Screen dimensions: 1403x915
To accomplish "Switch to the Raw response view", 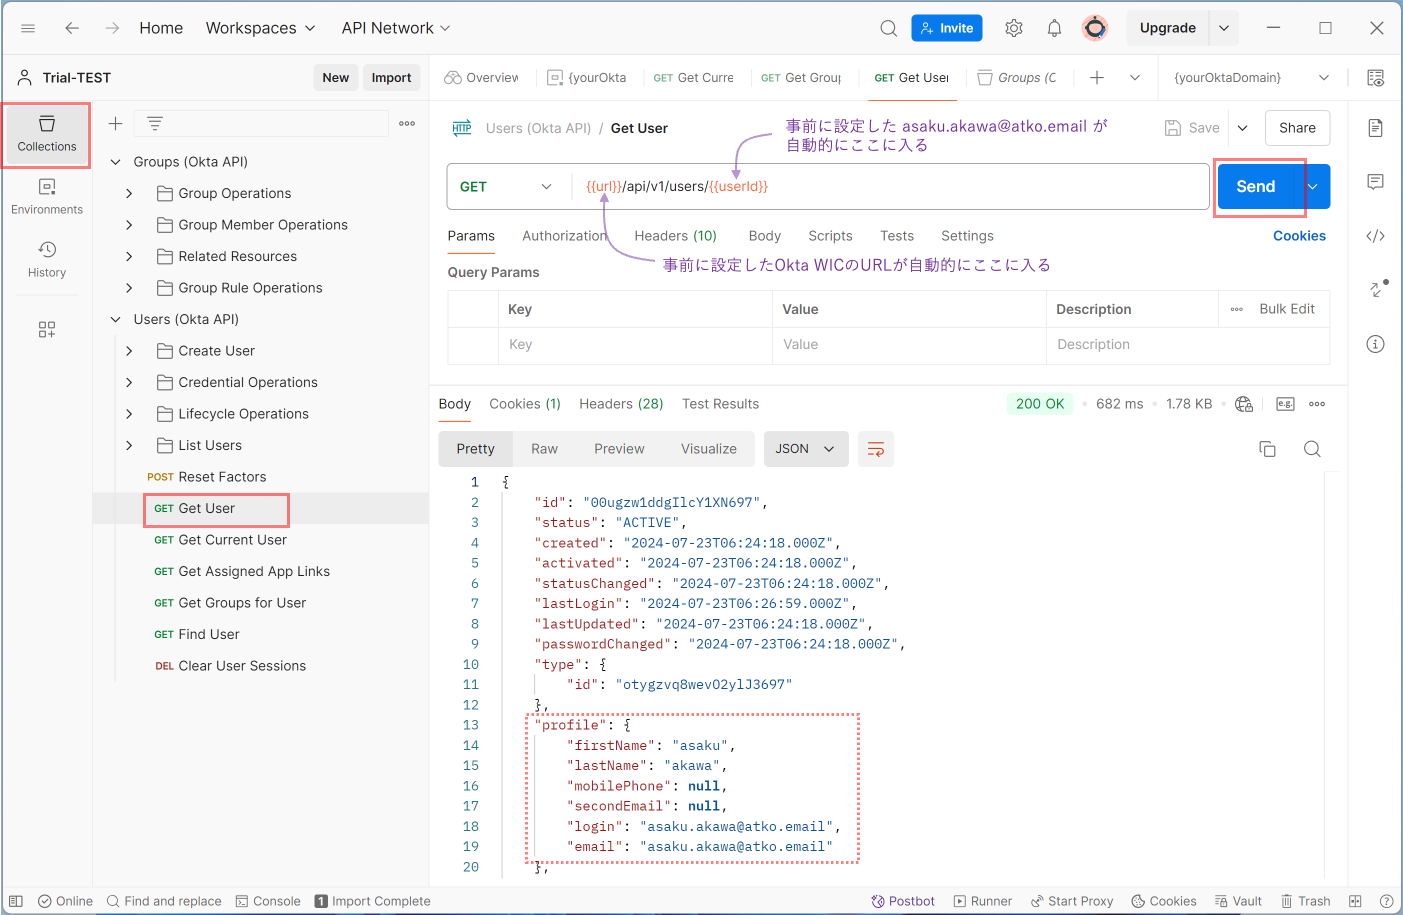I will (544, 449).
